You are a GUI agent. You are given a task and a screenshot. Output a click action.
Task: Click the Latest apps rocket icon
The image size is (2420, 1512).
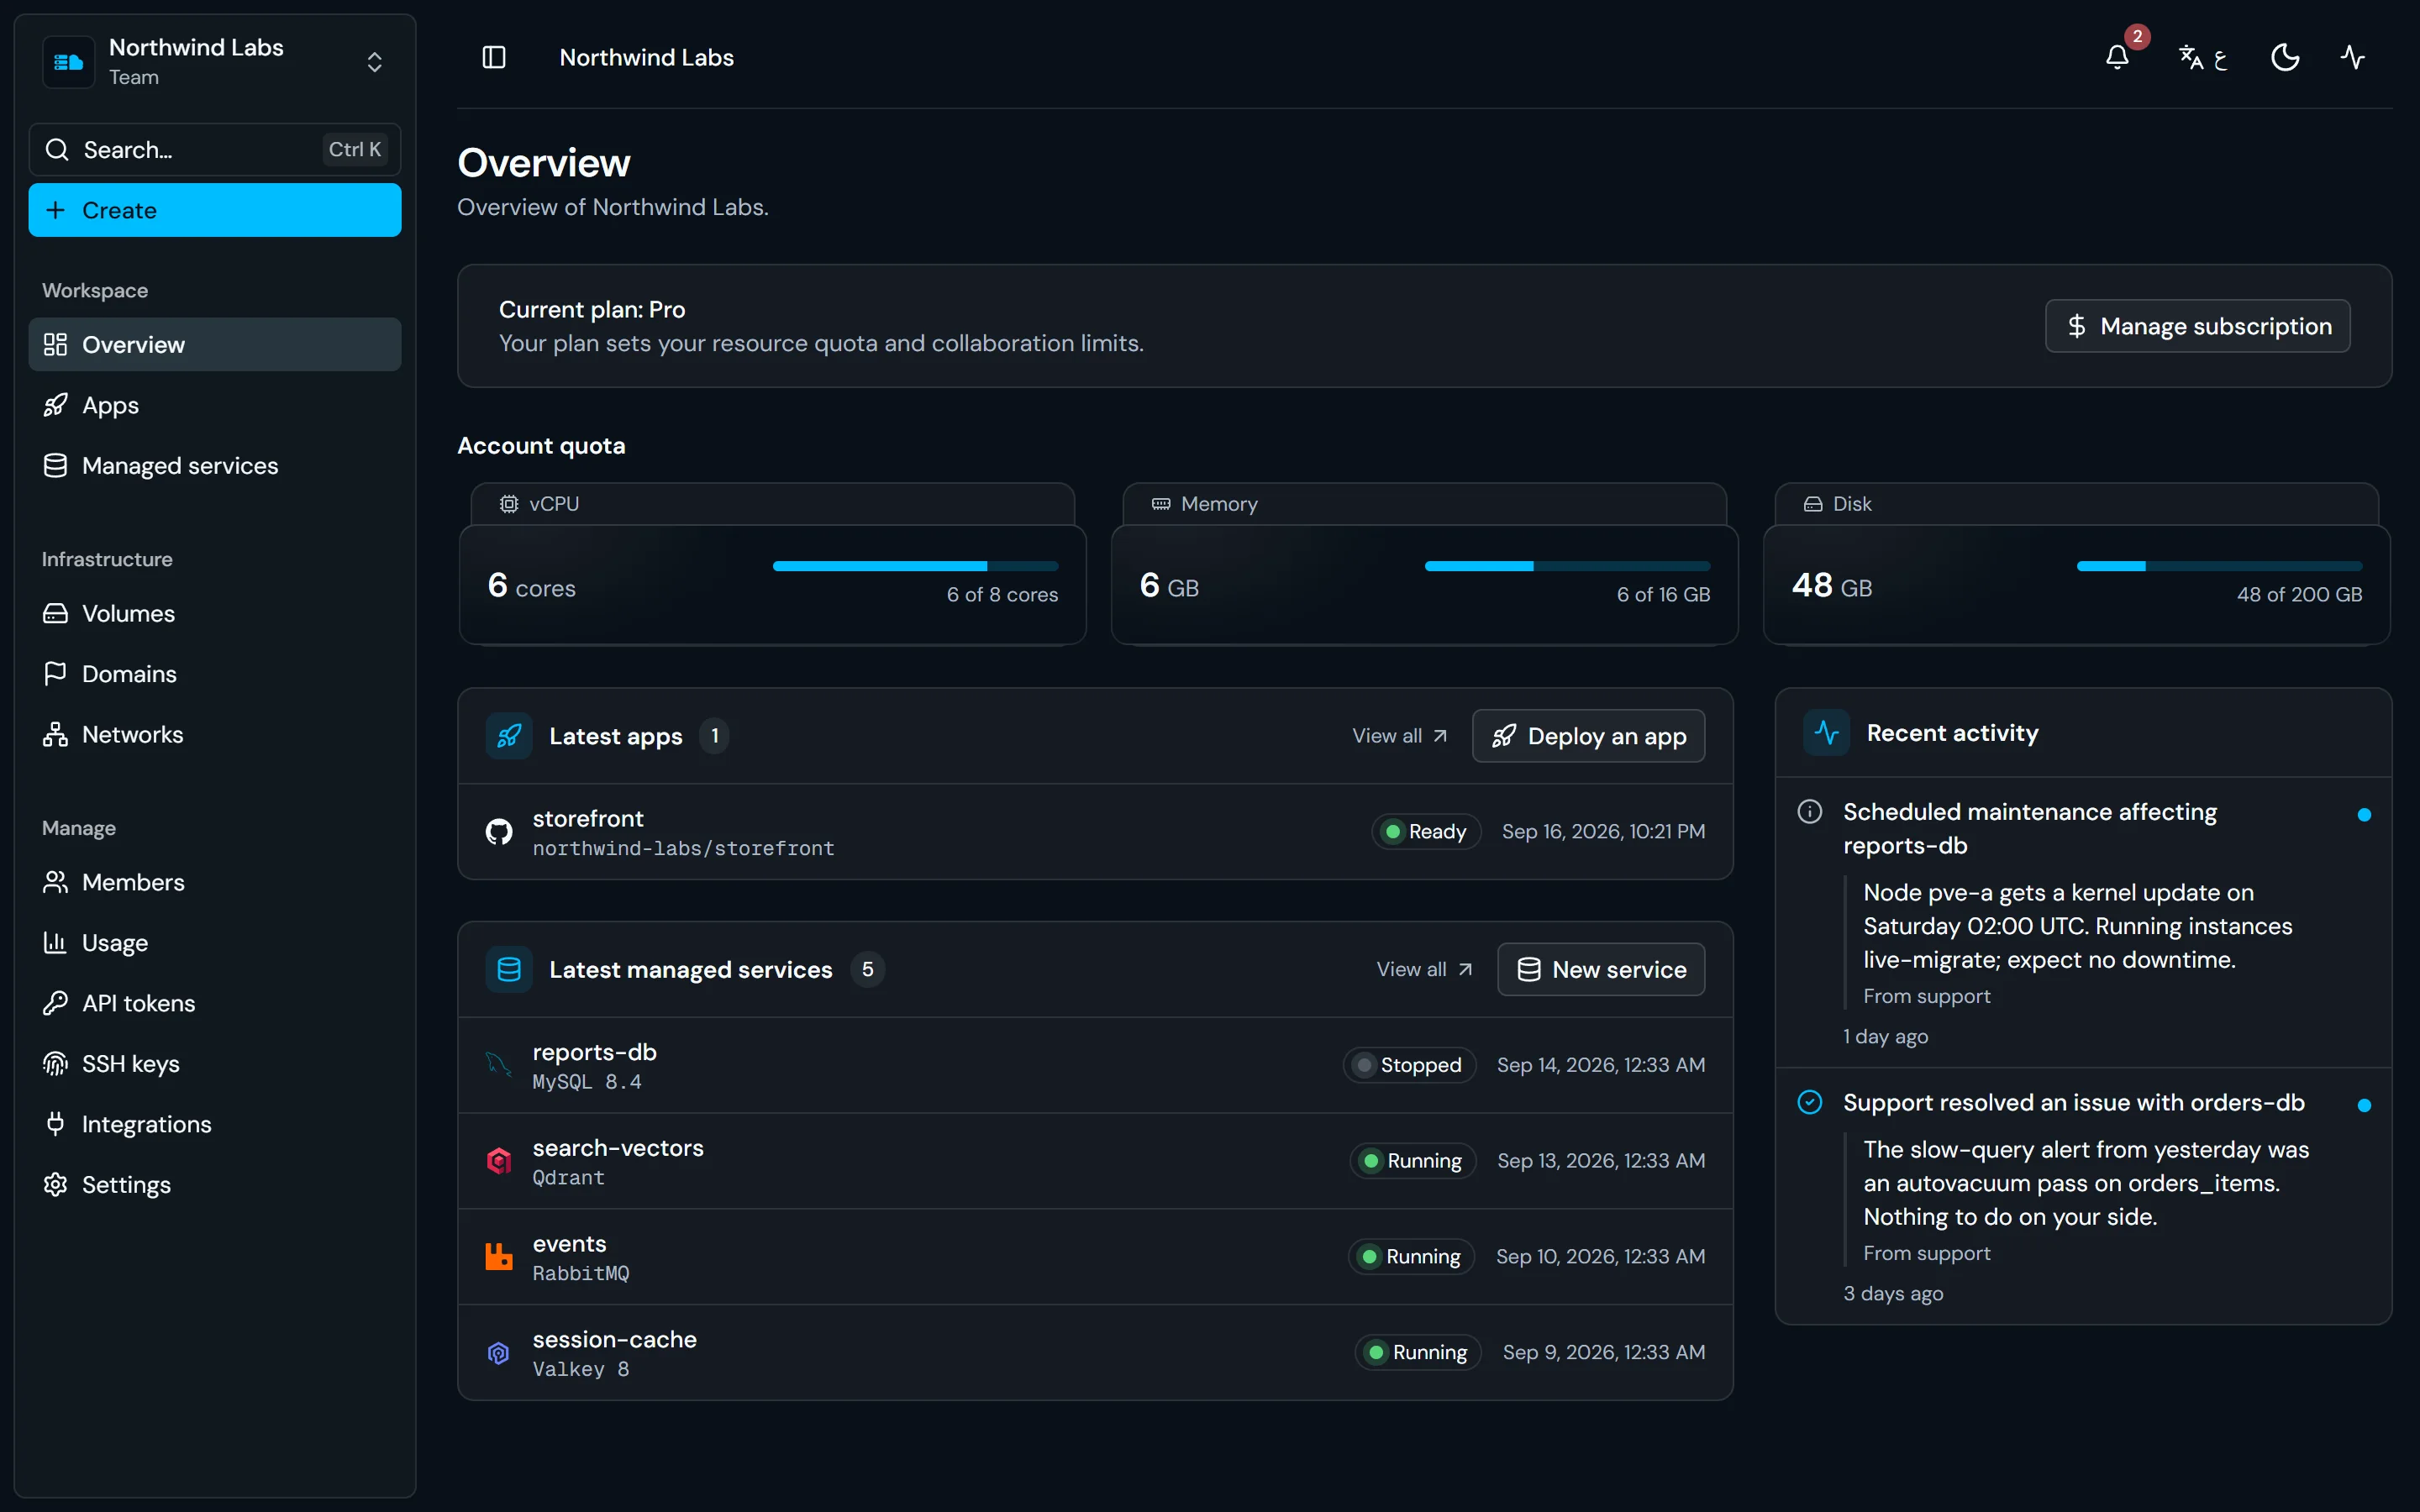coord(509,736)
